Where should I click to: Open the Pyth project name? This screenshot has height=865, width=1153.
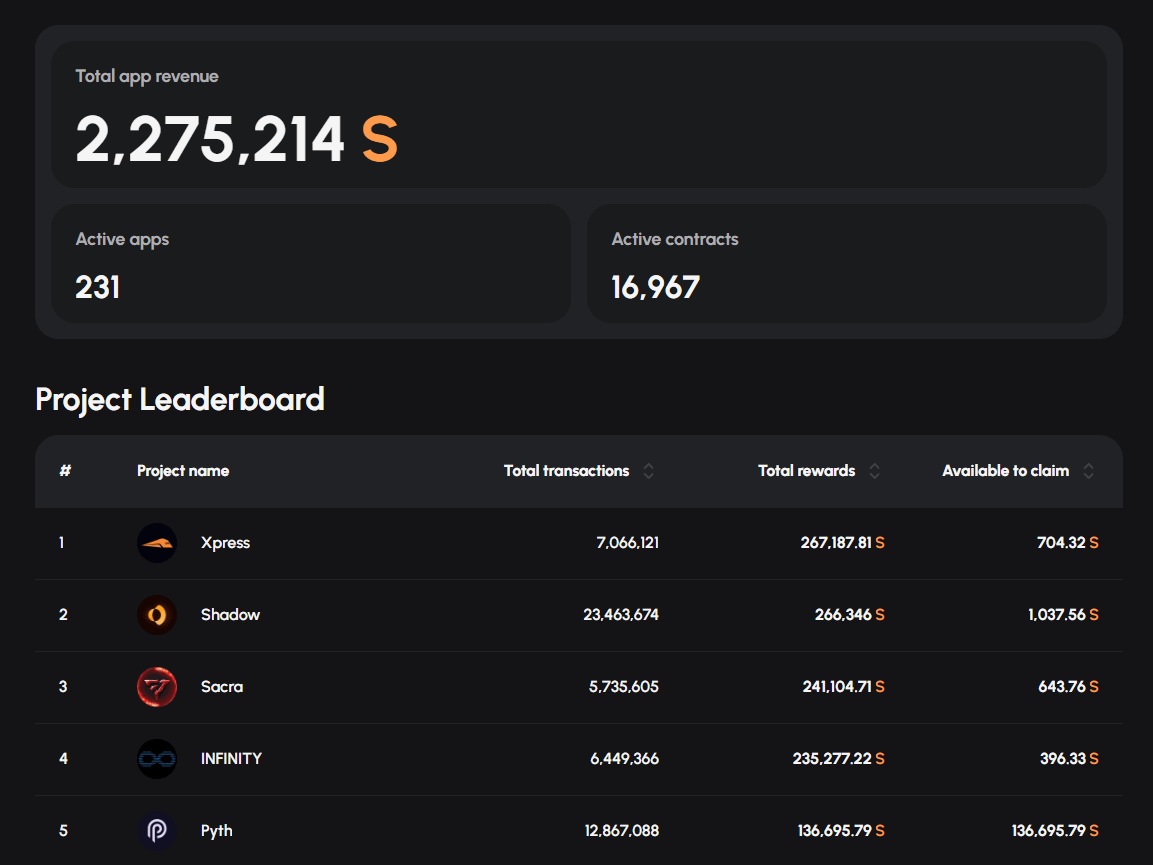(217, 831)
